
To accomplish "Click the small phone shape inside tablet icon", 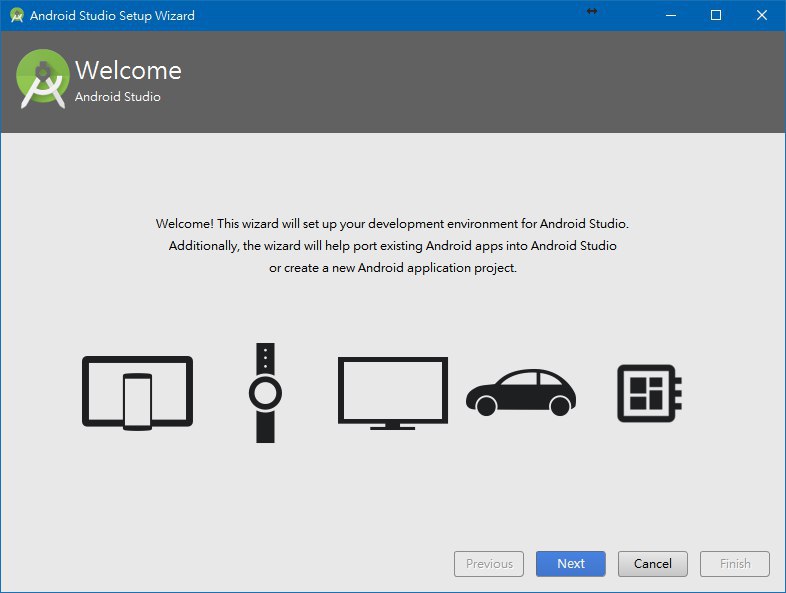I will pos(137,402).
